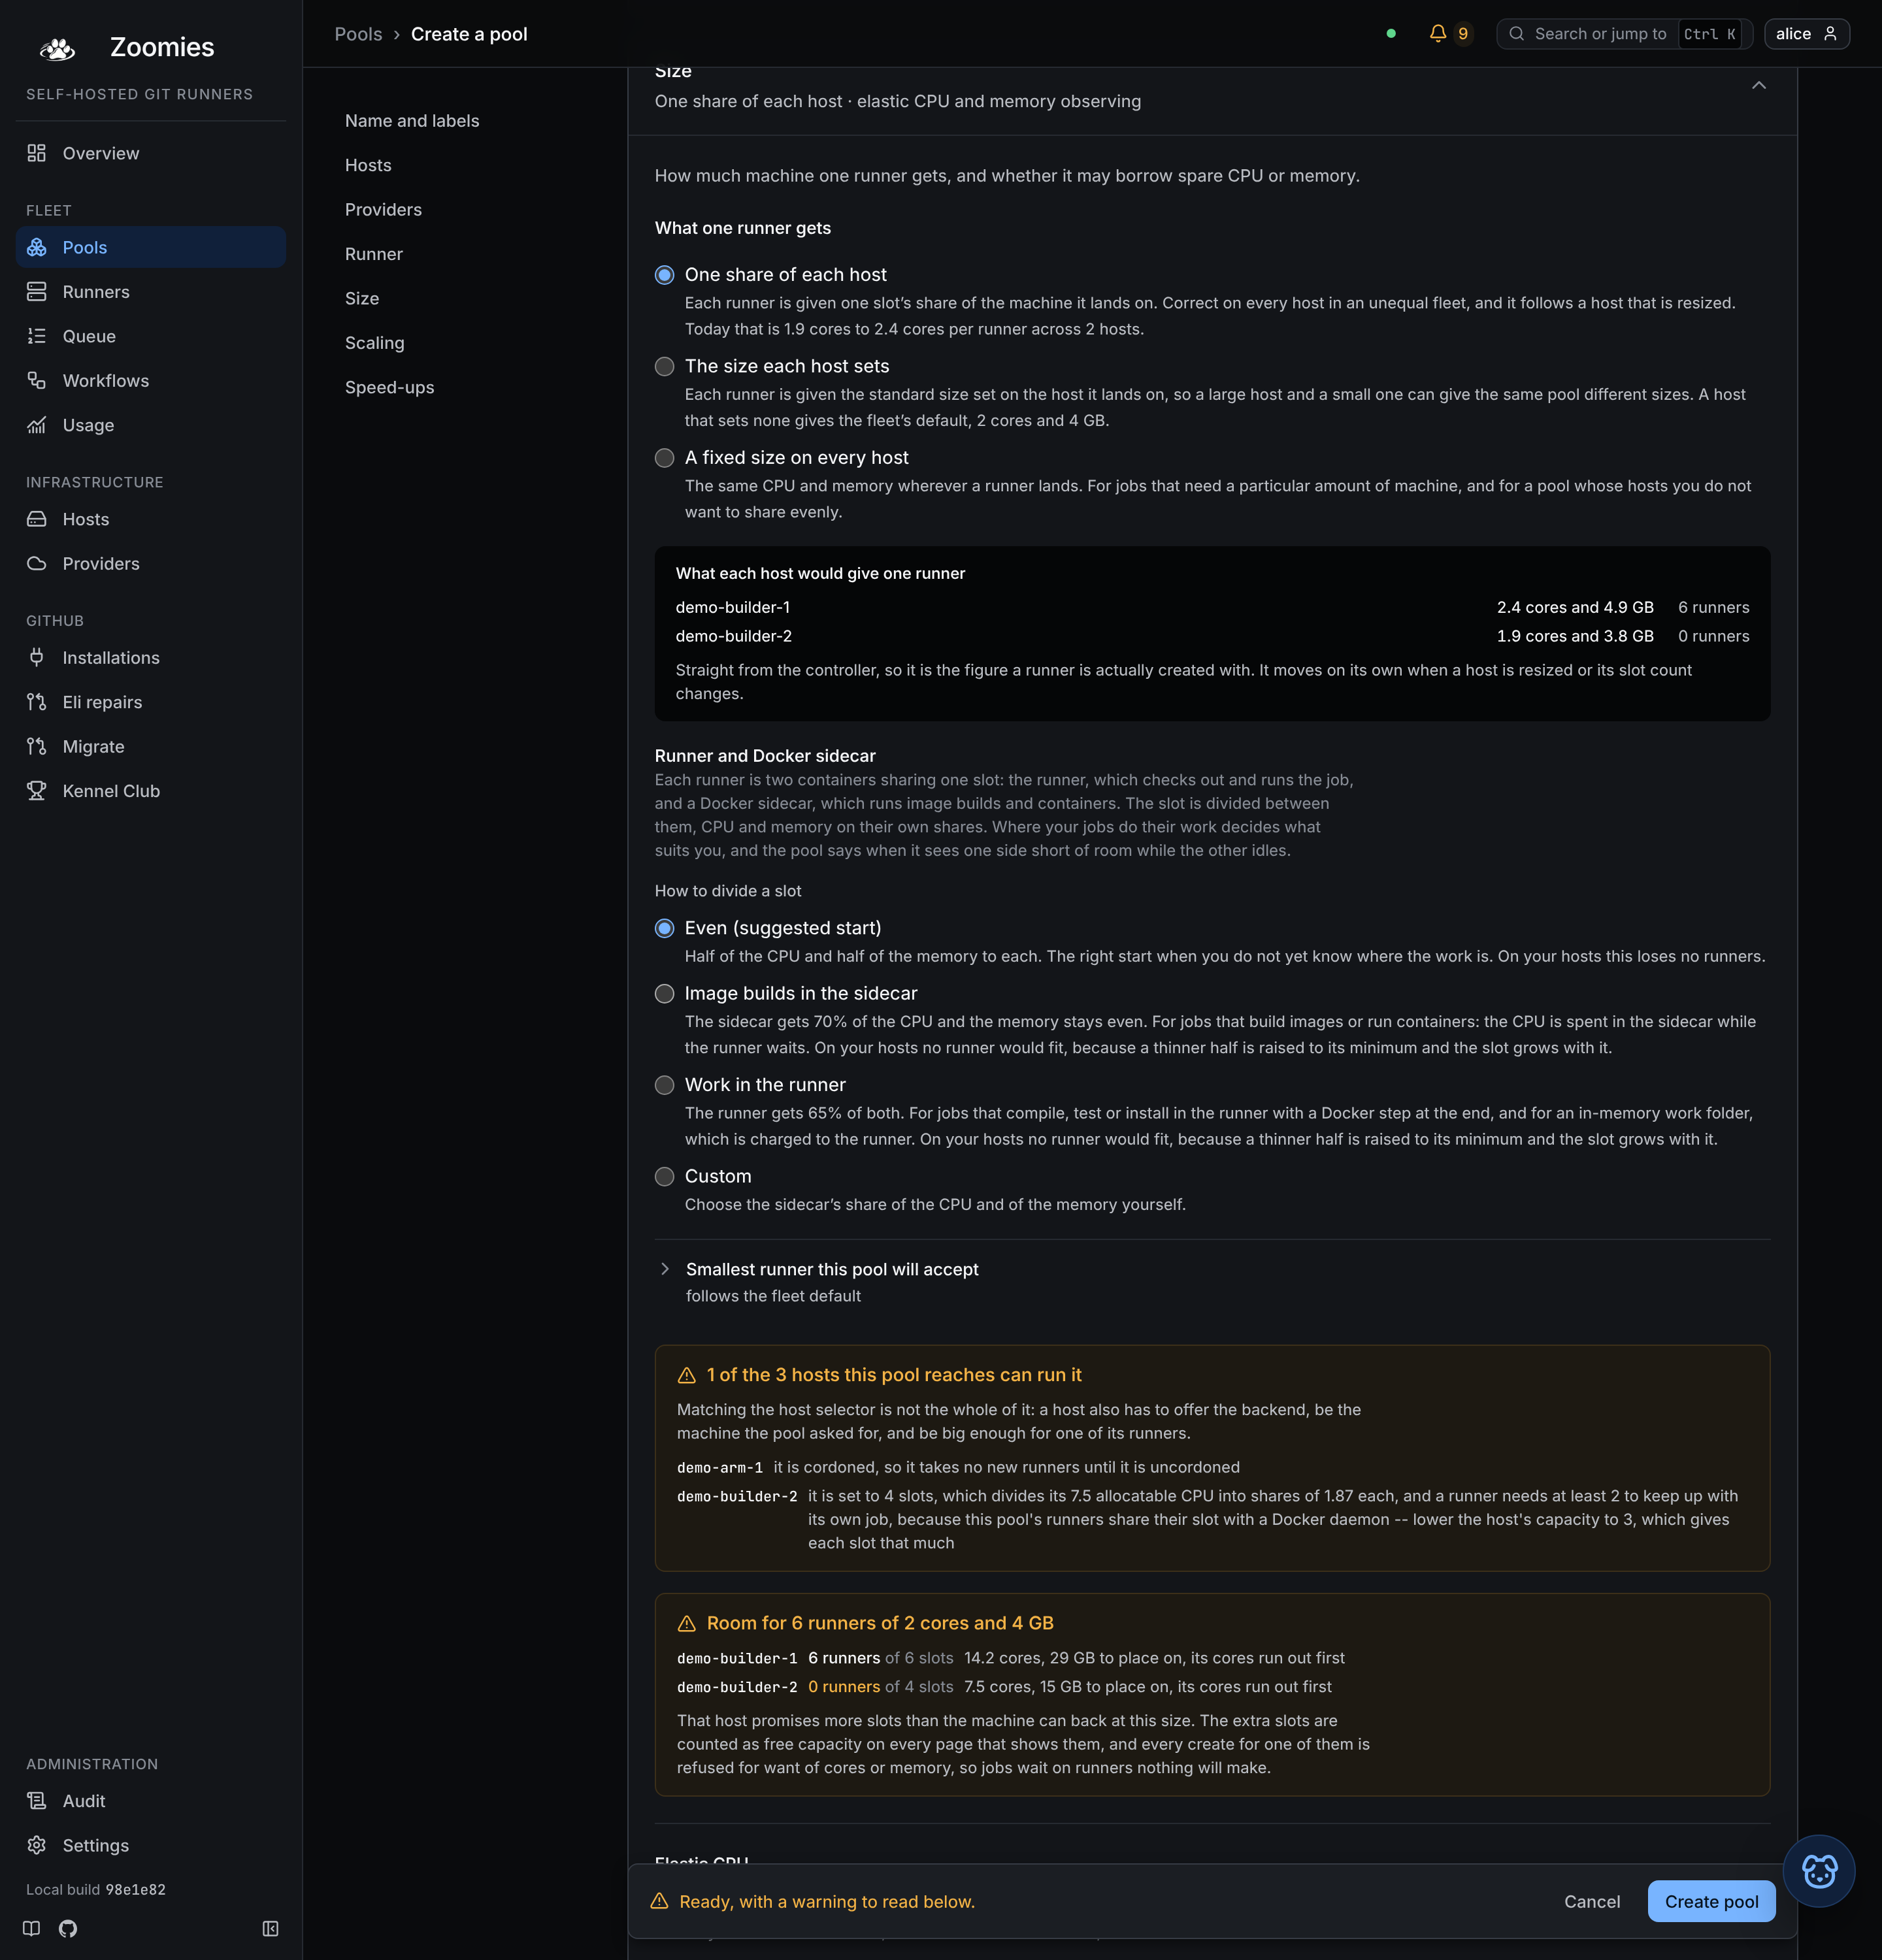The image size is (1882, 1960).
Task: Click 'Ready, with a warning' status text
Action: (x=827, y=1902)
